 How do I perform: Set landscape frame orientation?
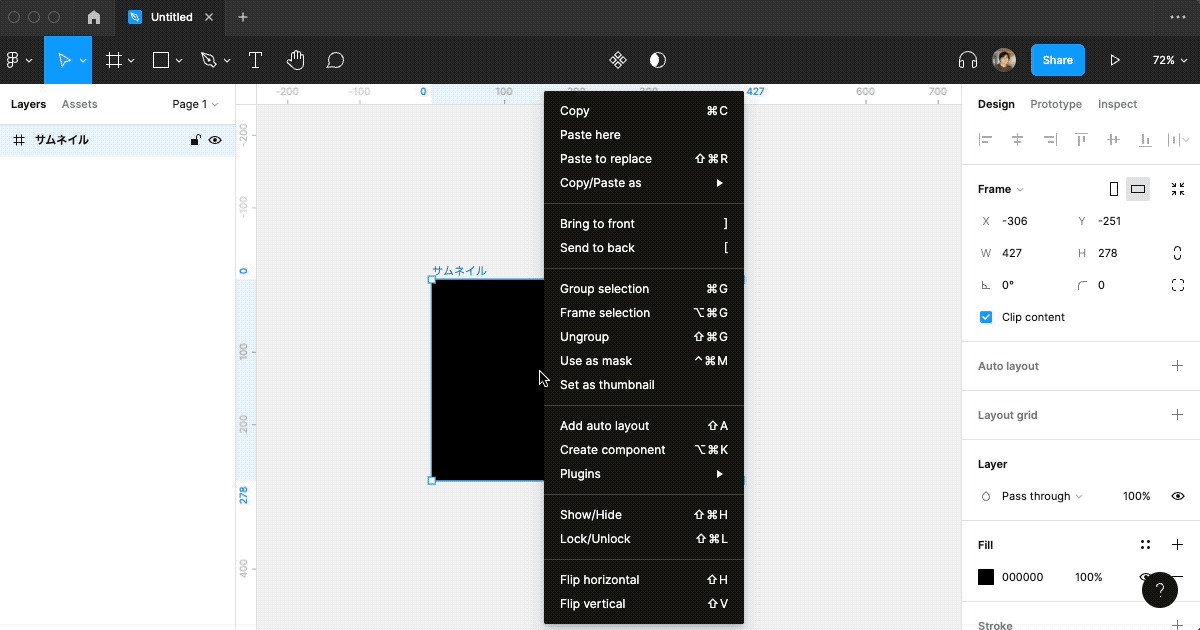1138,189
